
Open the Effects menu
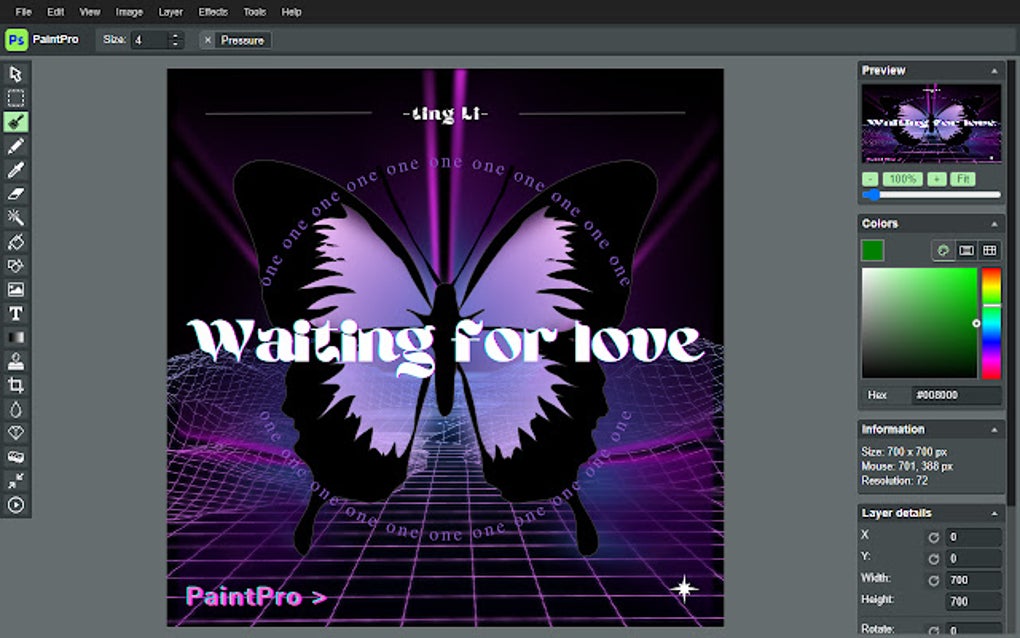212,12
